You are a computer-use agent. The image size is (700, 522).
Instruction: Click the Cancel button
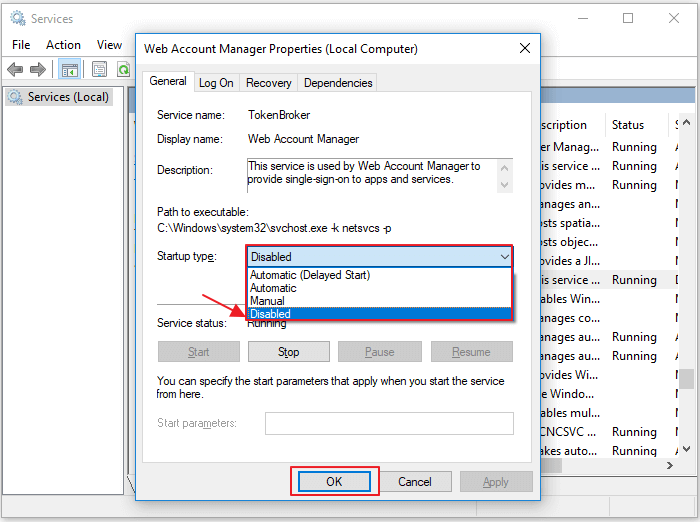point(415,482)
